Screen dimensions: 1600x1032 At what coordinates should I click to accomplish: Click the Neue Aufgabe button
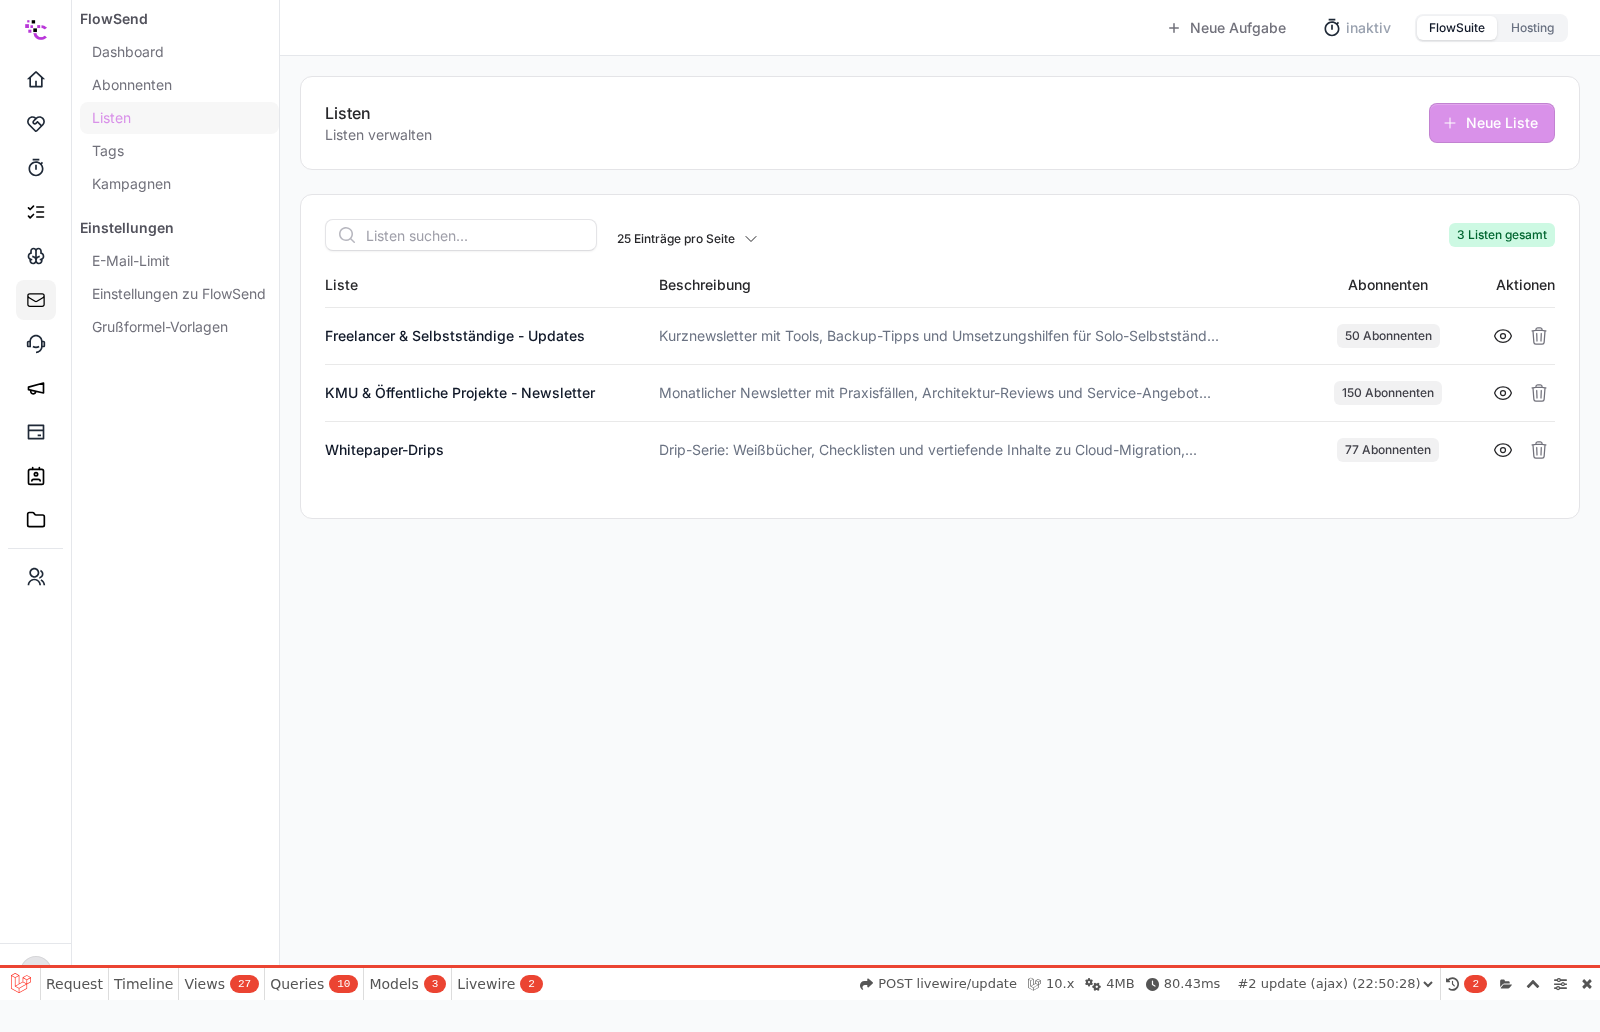[1227, 28]
